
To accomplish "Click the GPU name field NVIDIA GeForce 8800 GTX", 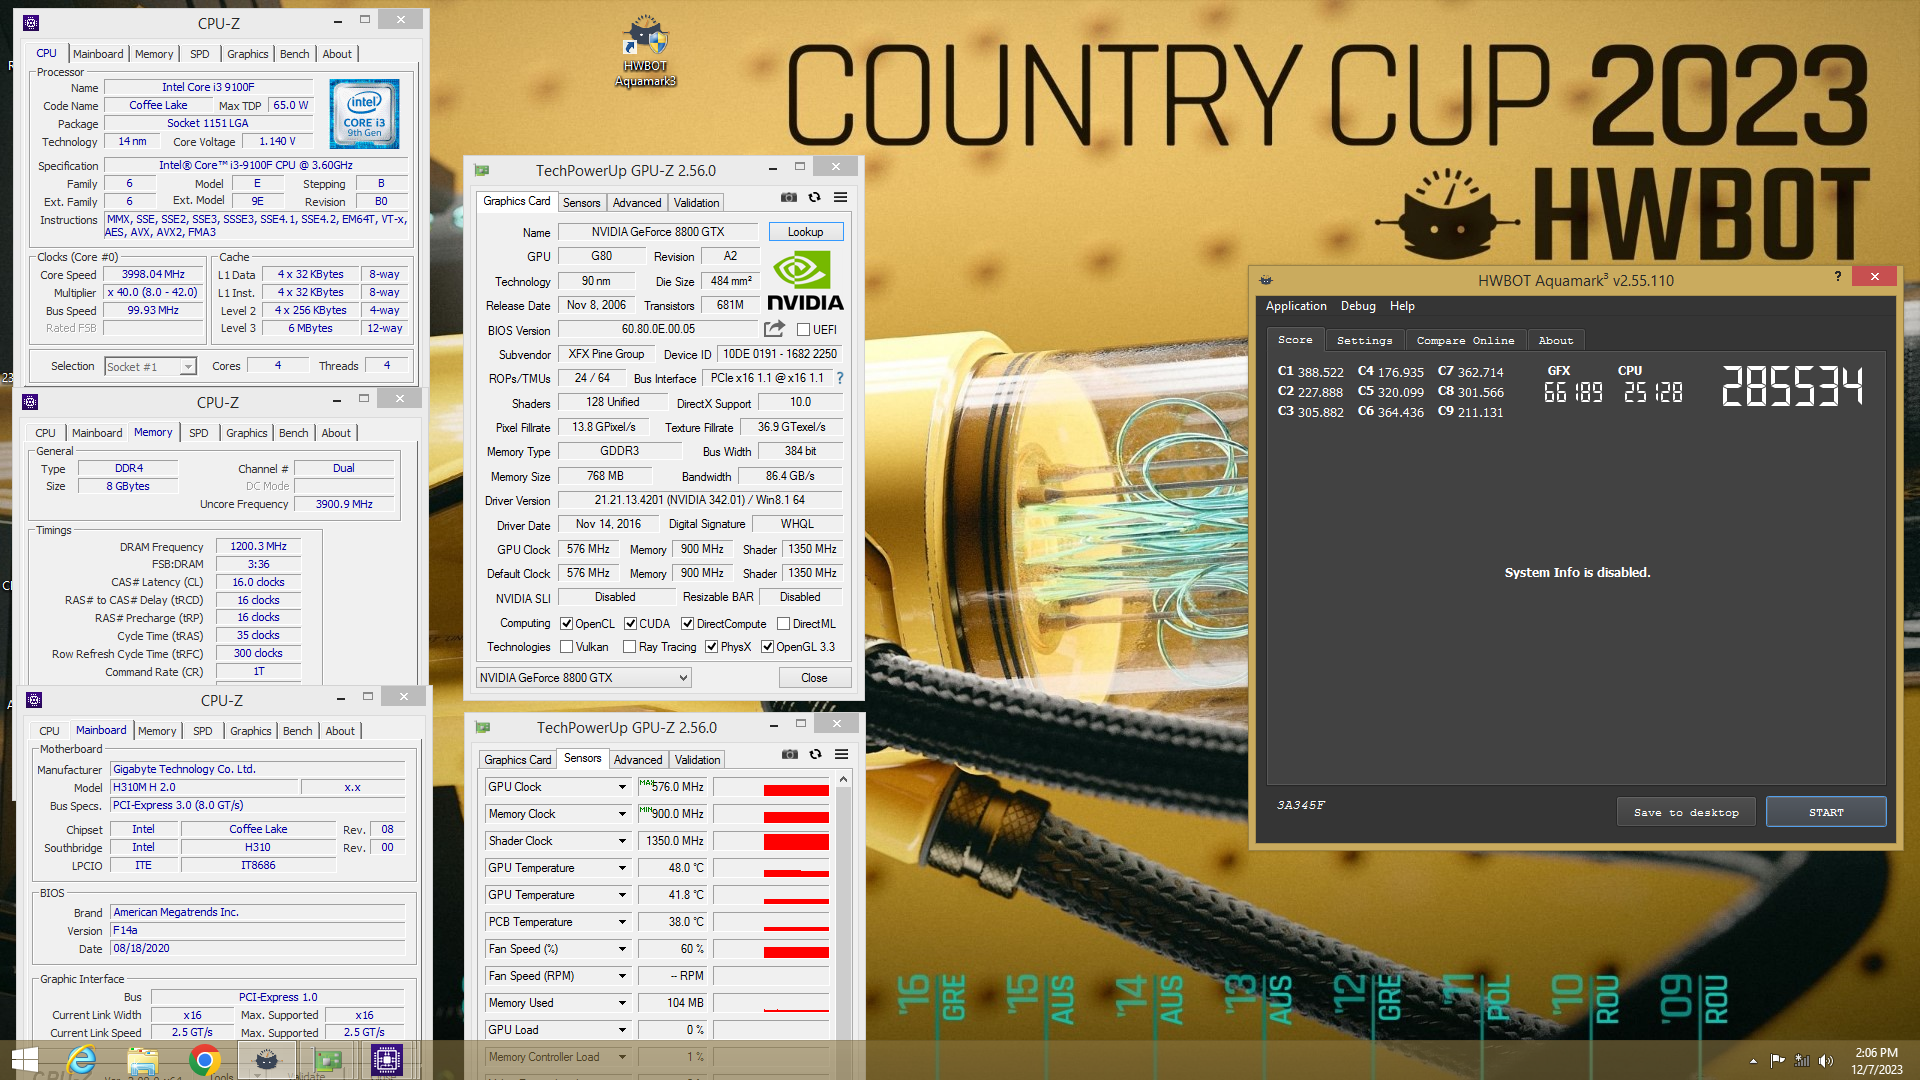I will click(x=658, y=232).
